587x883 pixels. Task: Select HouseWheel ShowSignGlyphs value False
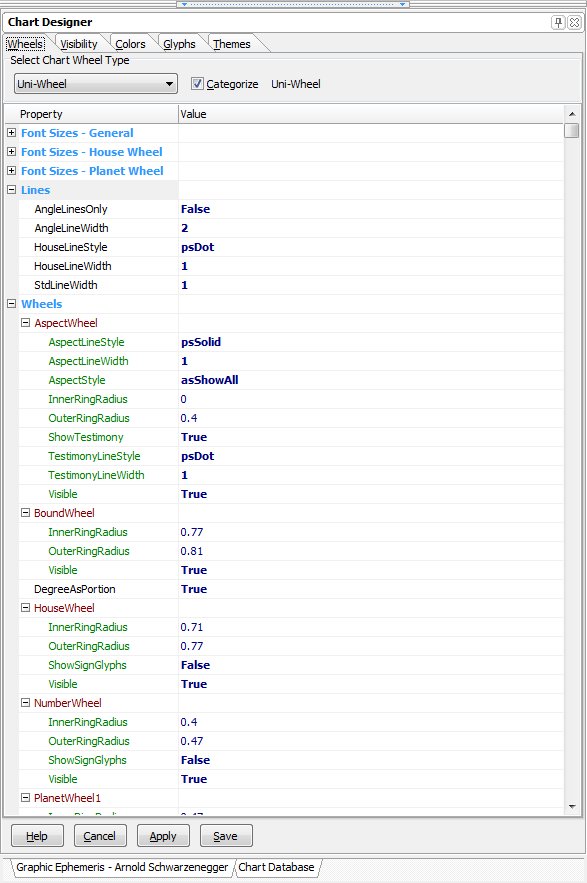[195, 665]
